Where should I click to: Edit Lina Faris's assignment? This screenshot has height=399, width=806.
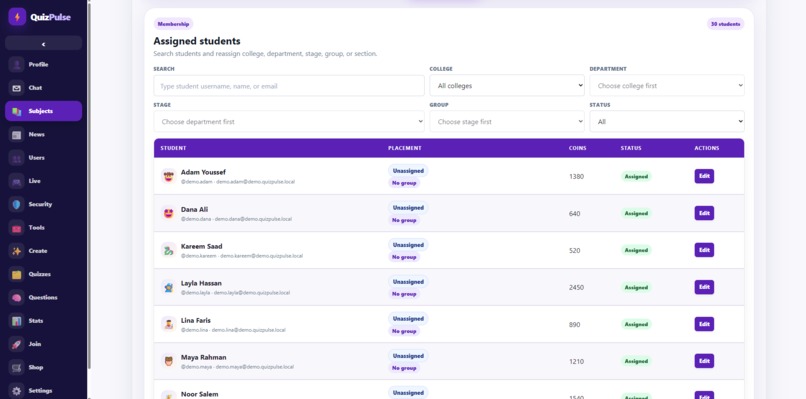tap(704, 324)
